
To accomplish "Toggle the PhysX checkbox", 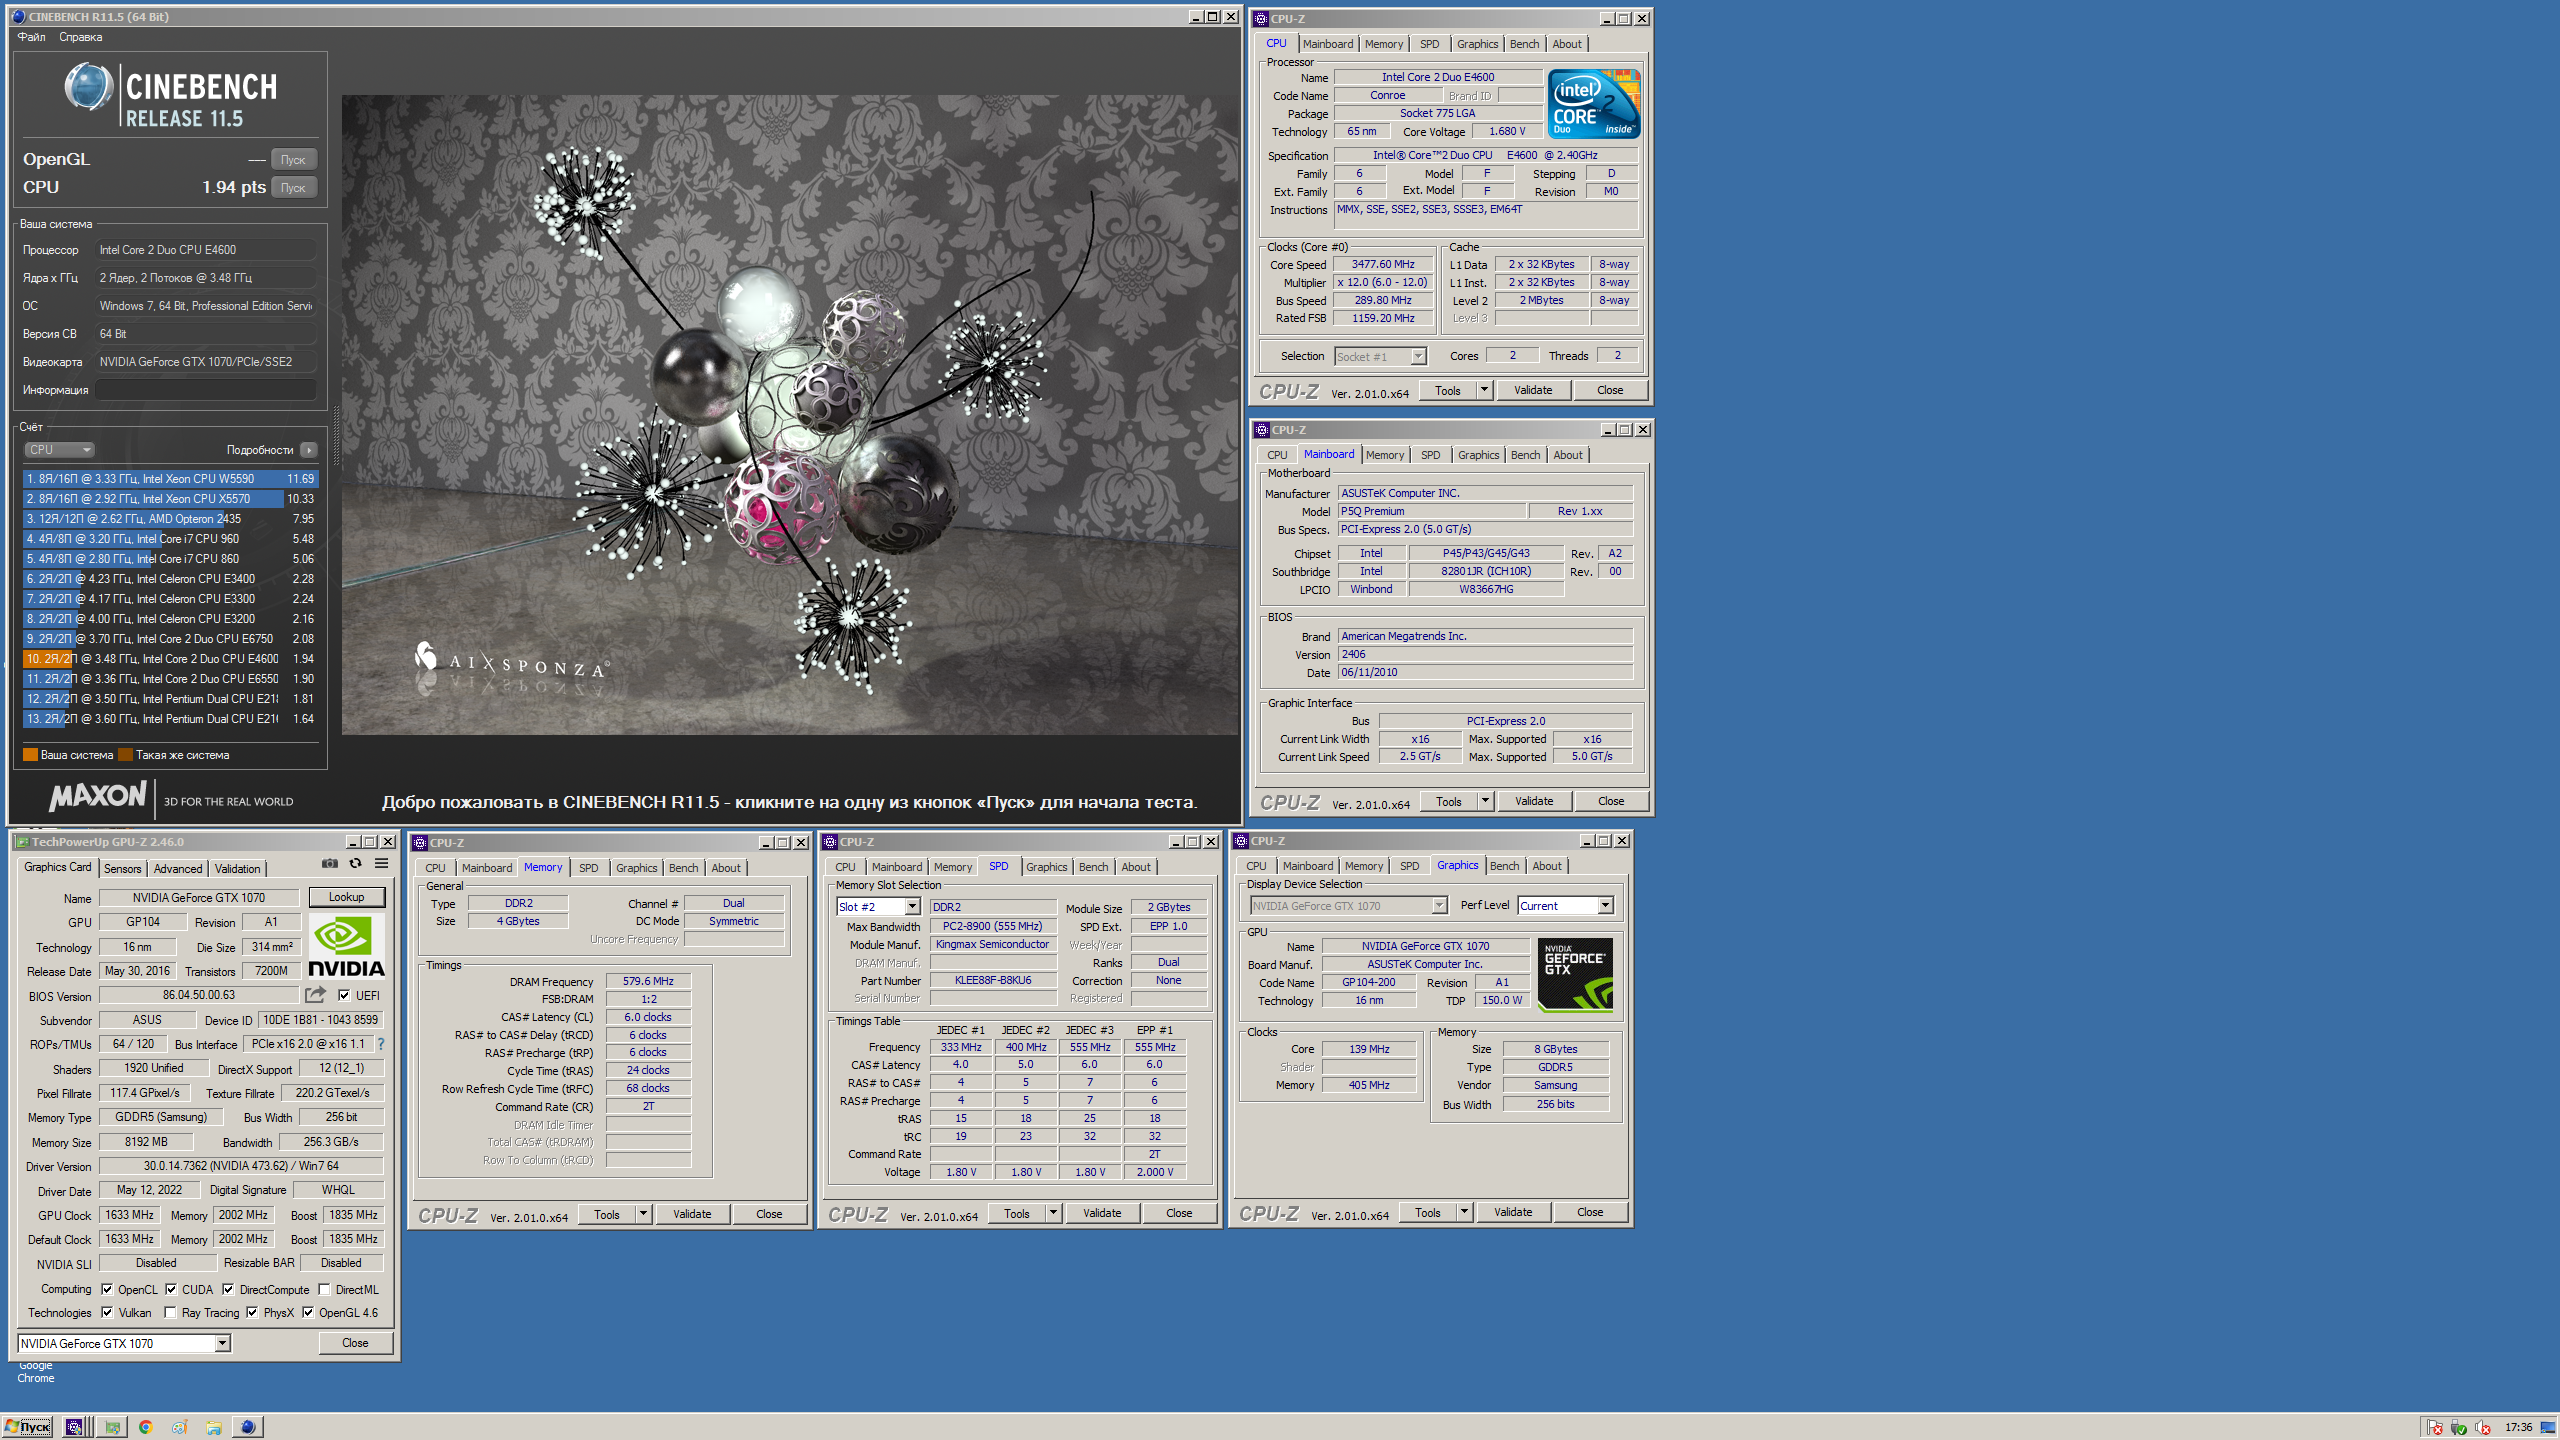I will point(252,1312).
